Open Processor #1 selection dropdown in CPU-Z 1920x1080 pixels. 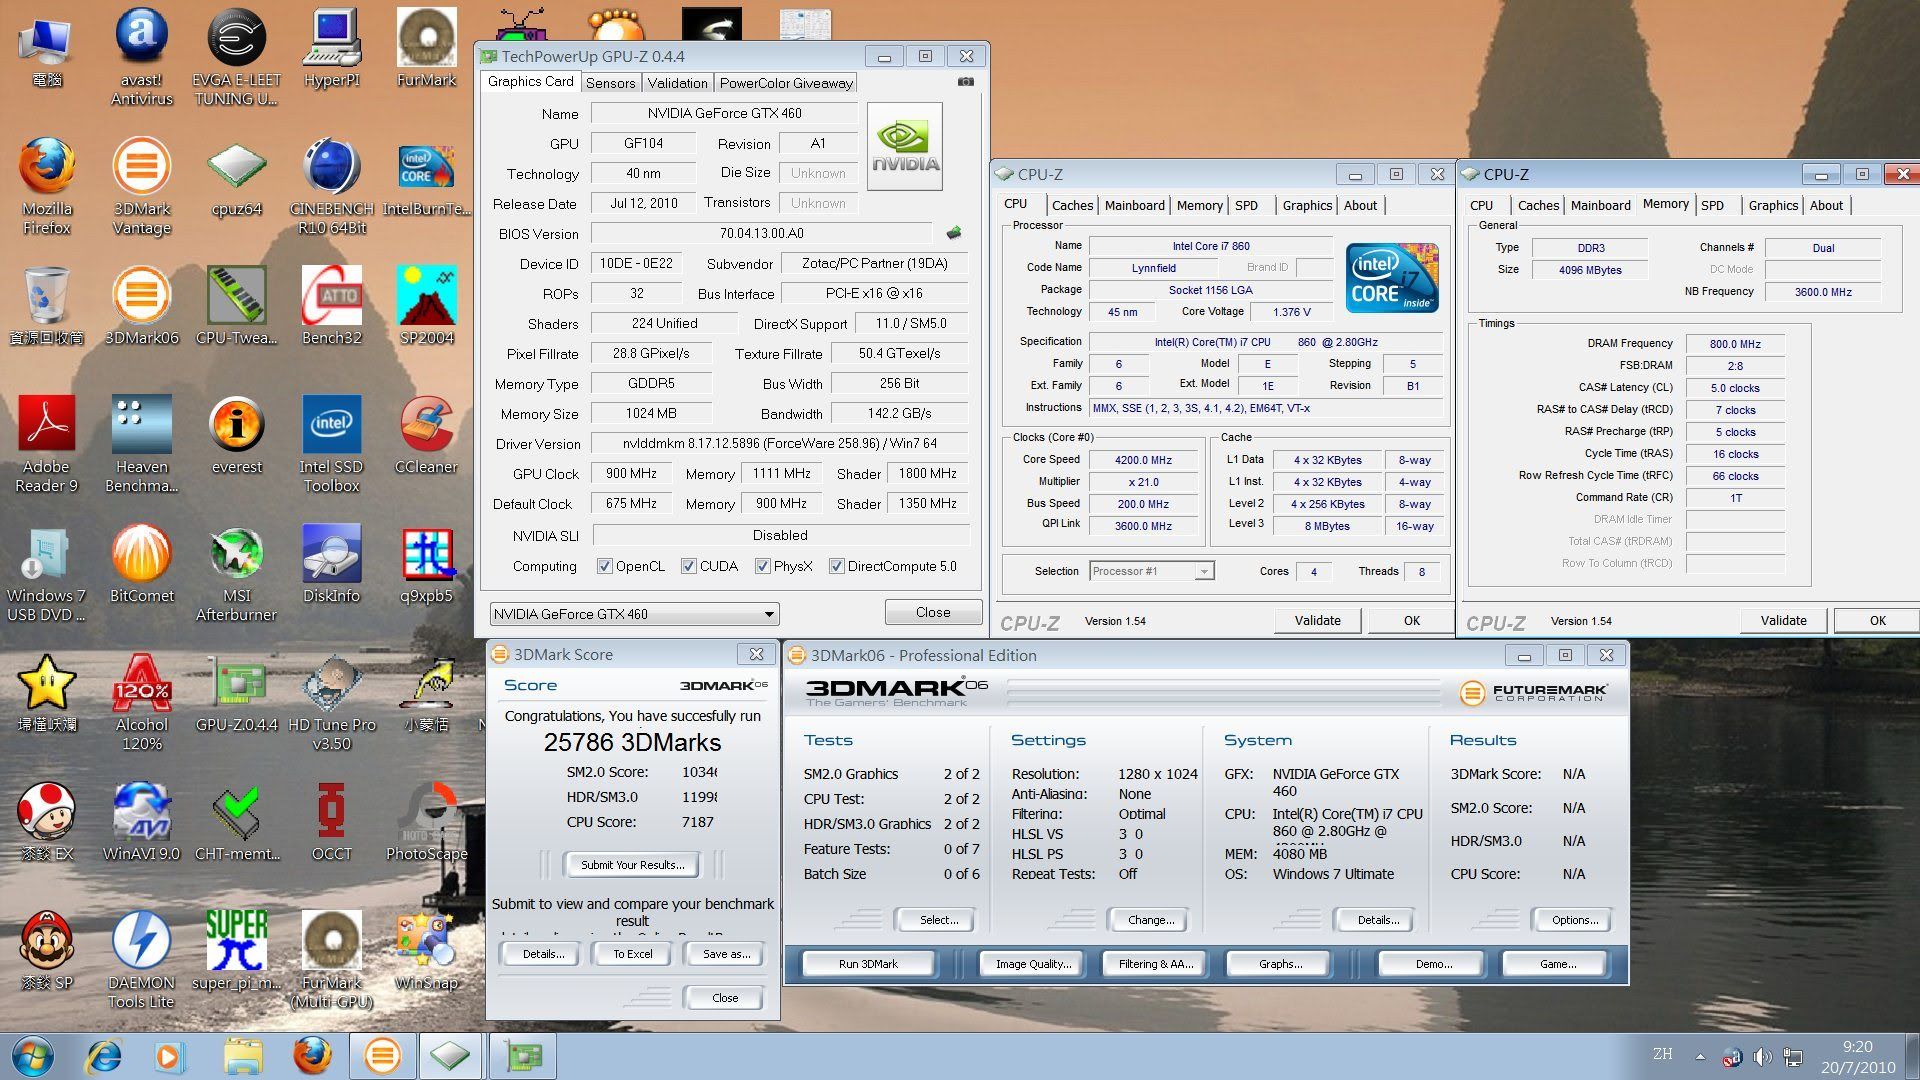point(1203,571)
